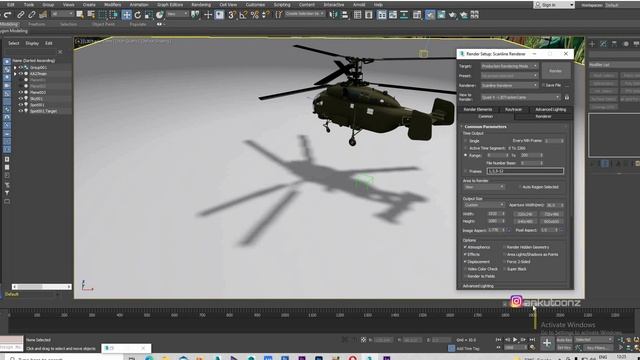Toggle the 3D Snaps icon
This screenshot has height=360, width=640.
[232, 15]
